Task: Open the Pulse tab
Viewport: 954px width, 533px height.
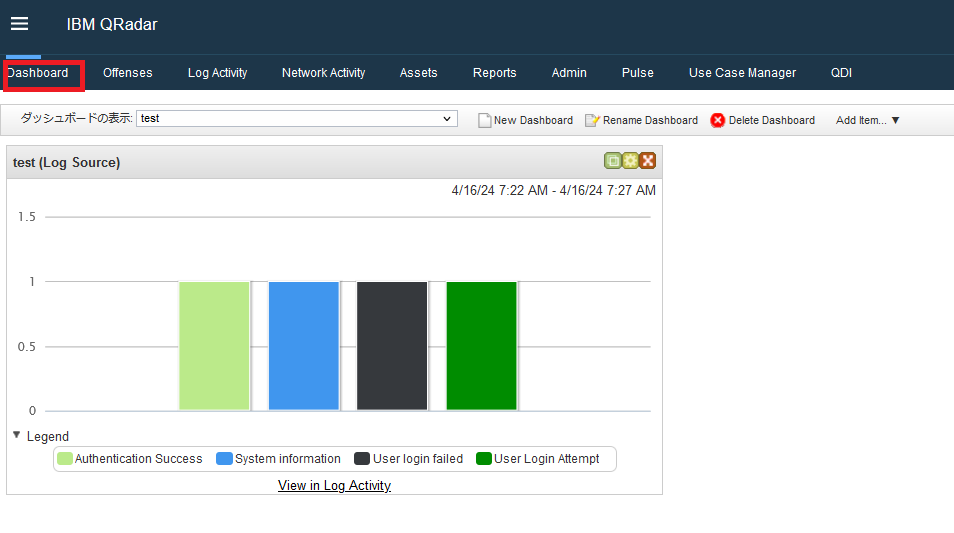Action: 638,73
